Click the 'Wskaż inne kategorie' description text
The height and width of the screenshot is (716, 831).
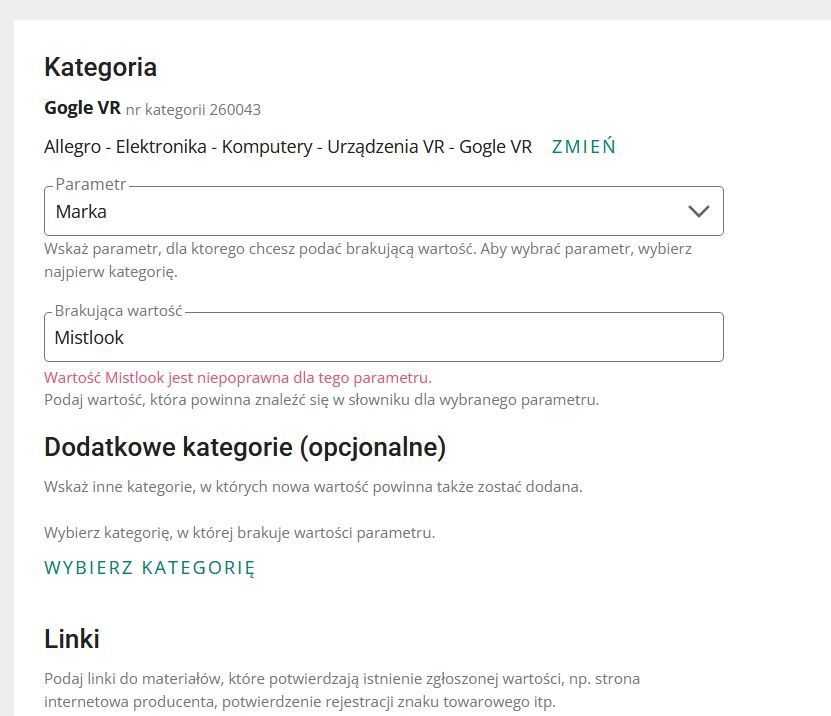point(313,487)
